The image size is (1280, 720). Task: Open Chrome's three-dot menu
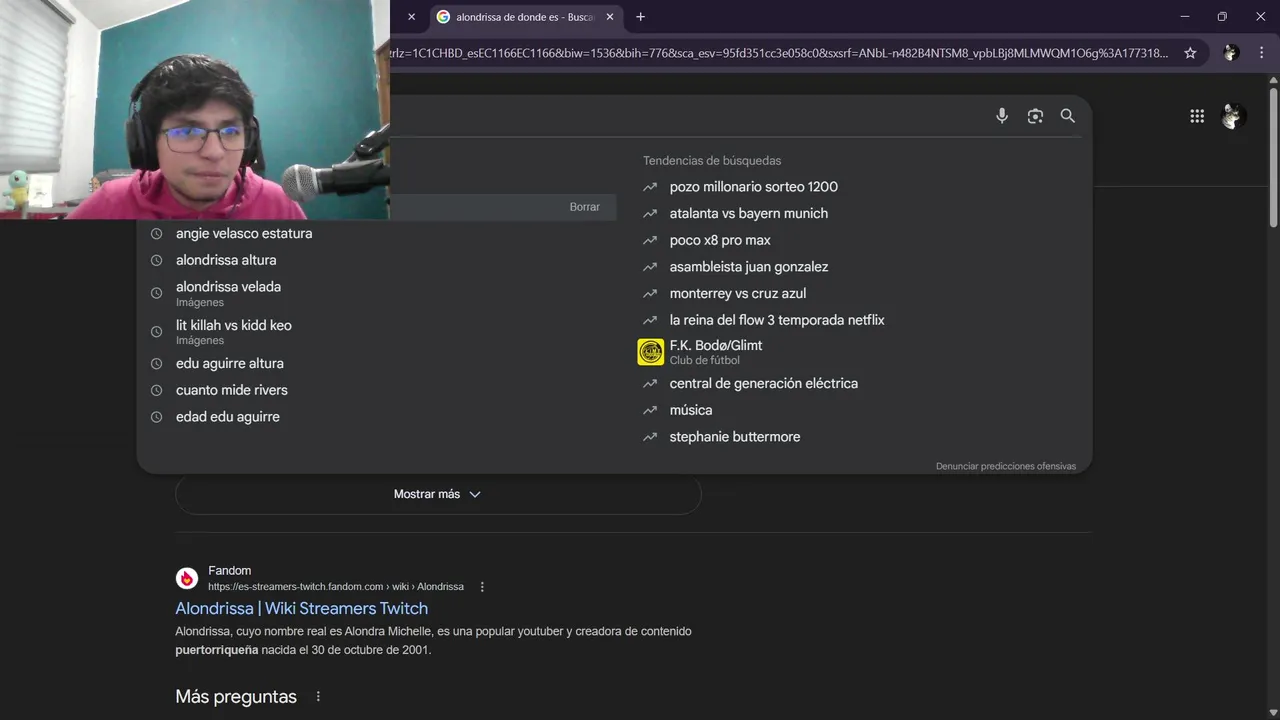(1262, 53)
